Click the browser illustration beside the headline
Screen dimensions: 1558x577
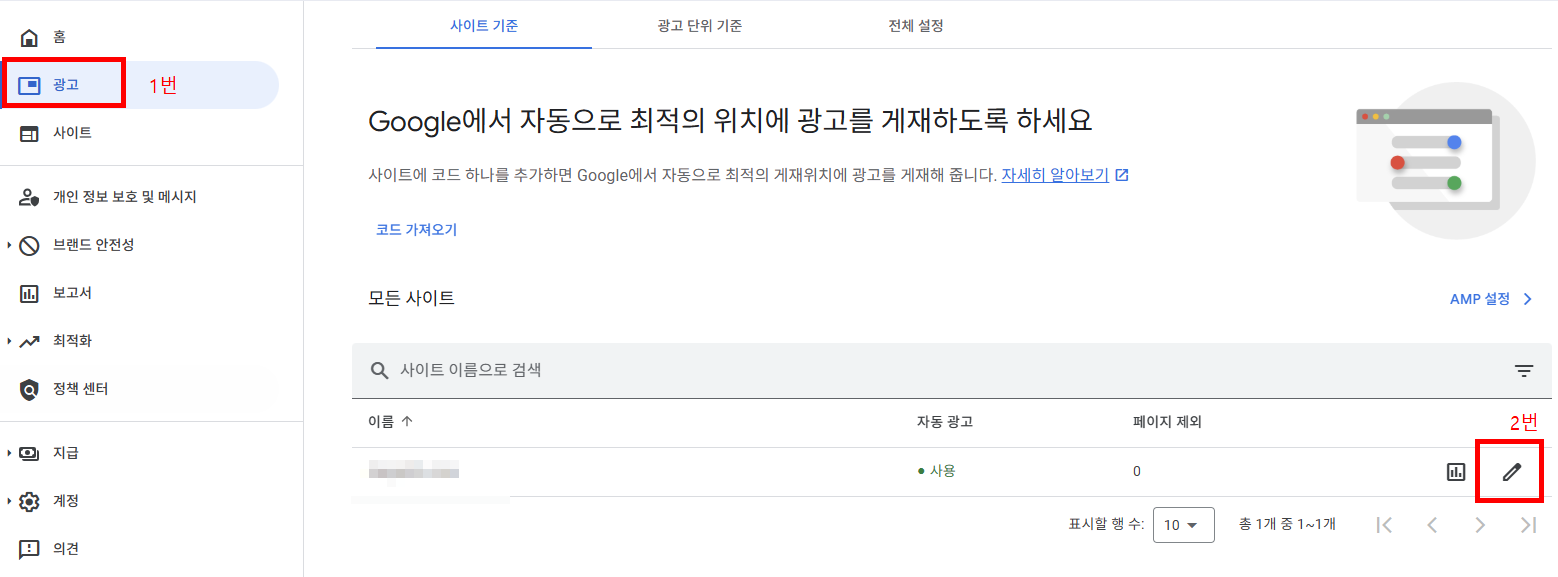click(x=1445, y=161)
